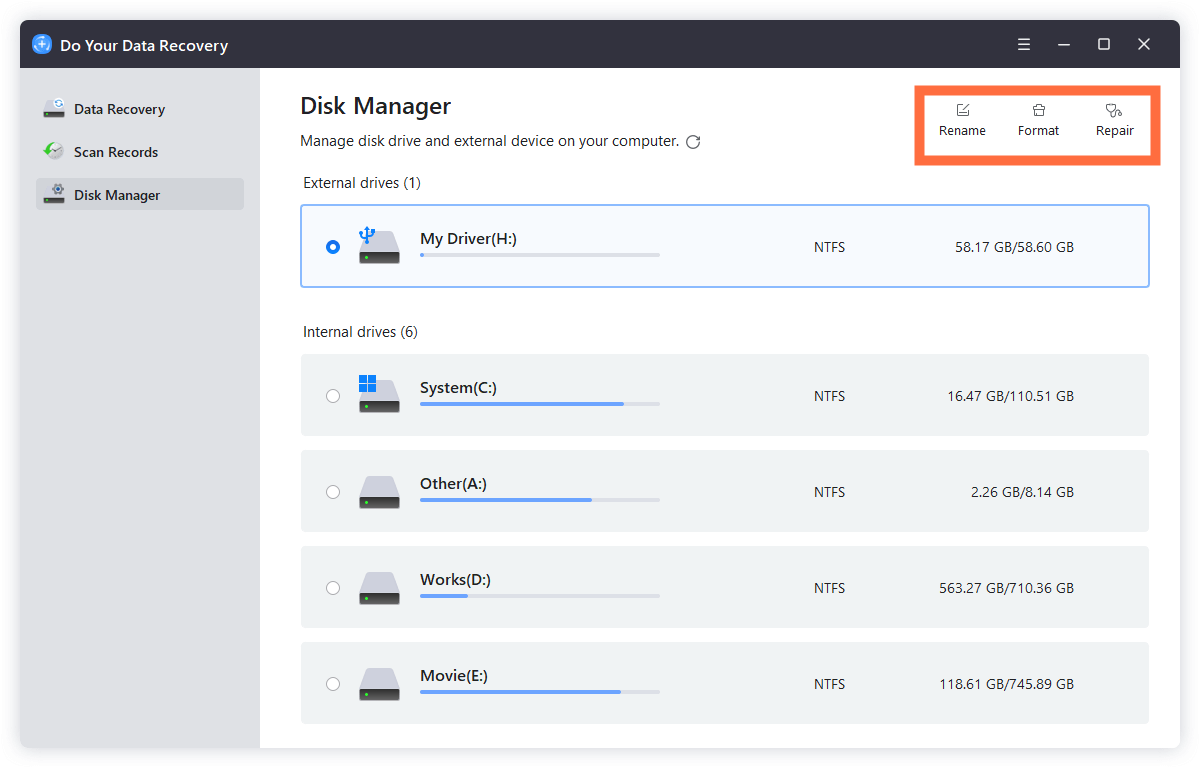1200x768 pixels.
Task: Click the Works(D:) drive usage bar
Action: point(540,595)
